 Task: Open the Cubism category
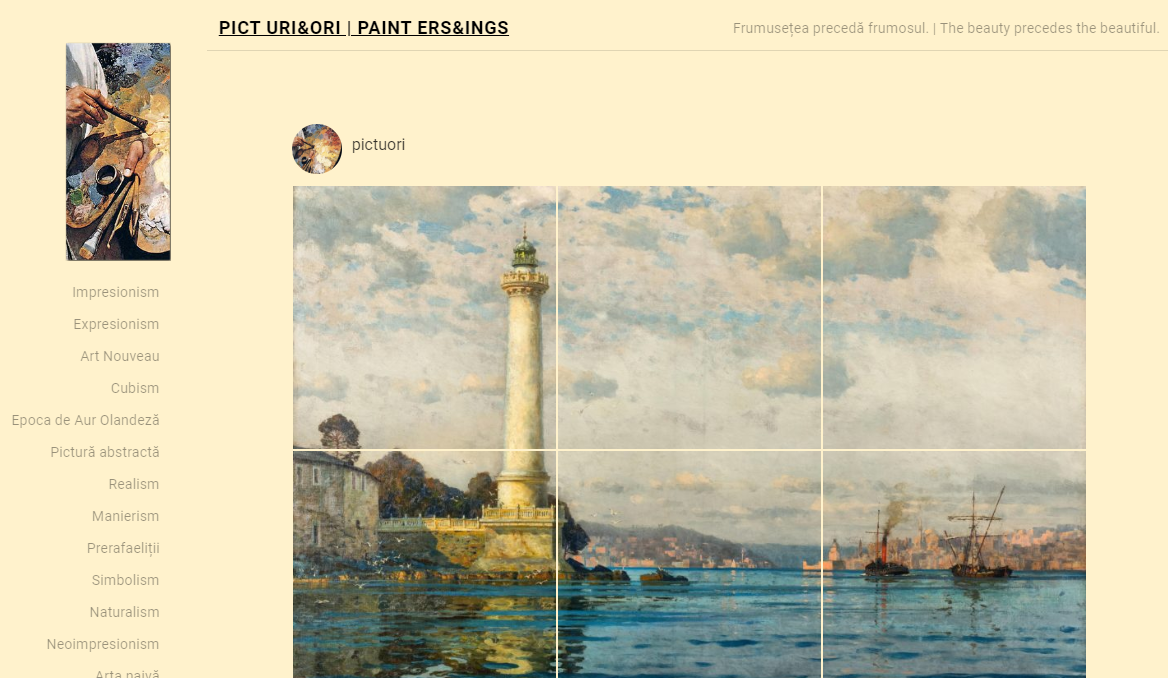(135, 388)
